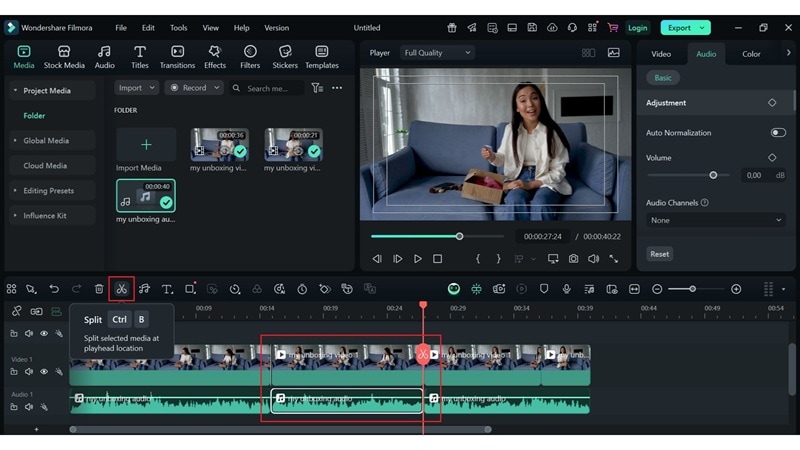The image size is (800, 450).
Task: Select the Split scissors tool in timeline toolbar
Action: pyautogui.click(x=121, y=289)
